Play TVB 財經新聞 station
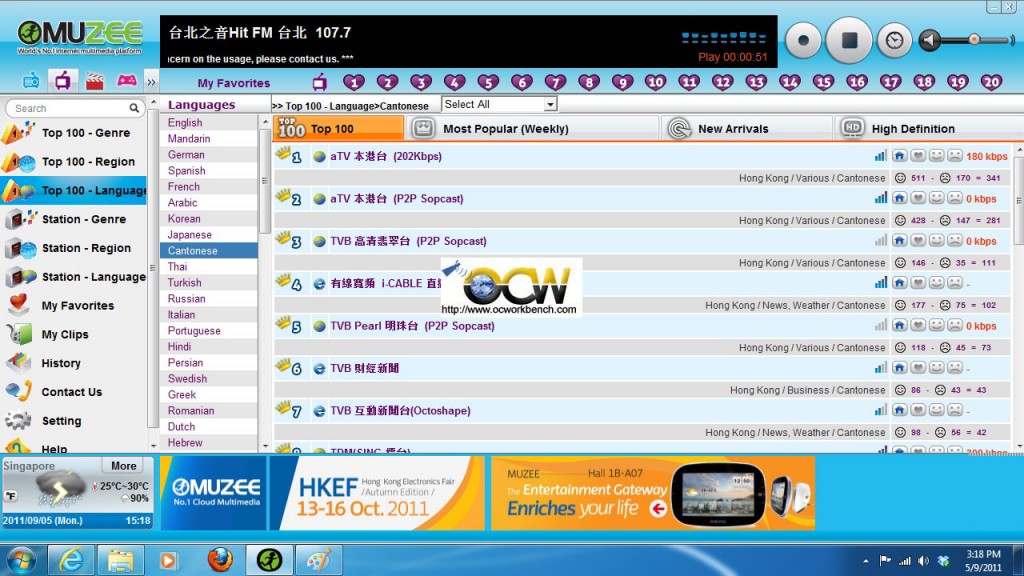This screenshot has width=1024, height=576. [364, 368]
